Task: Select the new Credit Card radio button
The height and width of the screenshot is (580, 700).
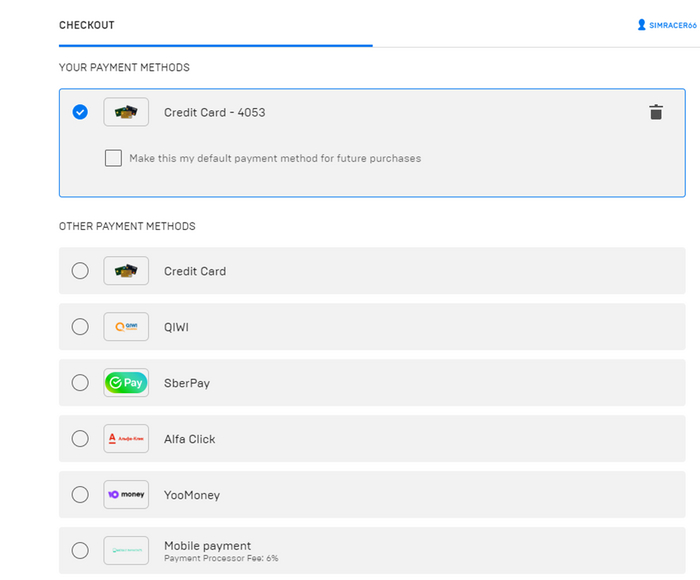Action: (x=80, y=271)
